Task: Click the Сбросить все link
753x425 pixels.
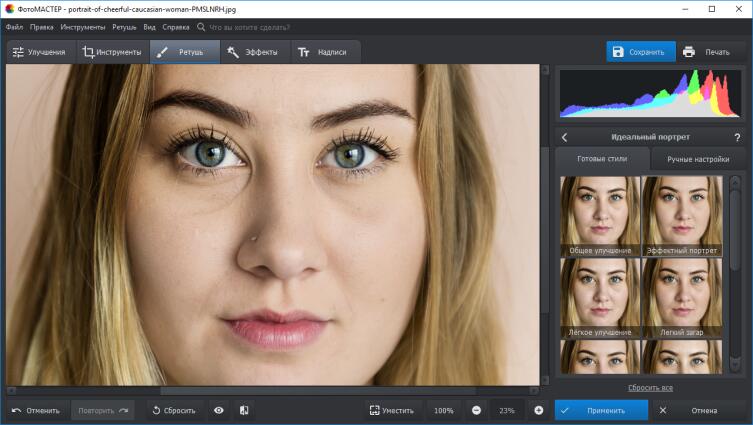Action: 649,387
